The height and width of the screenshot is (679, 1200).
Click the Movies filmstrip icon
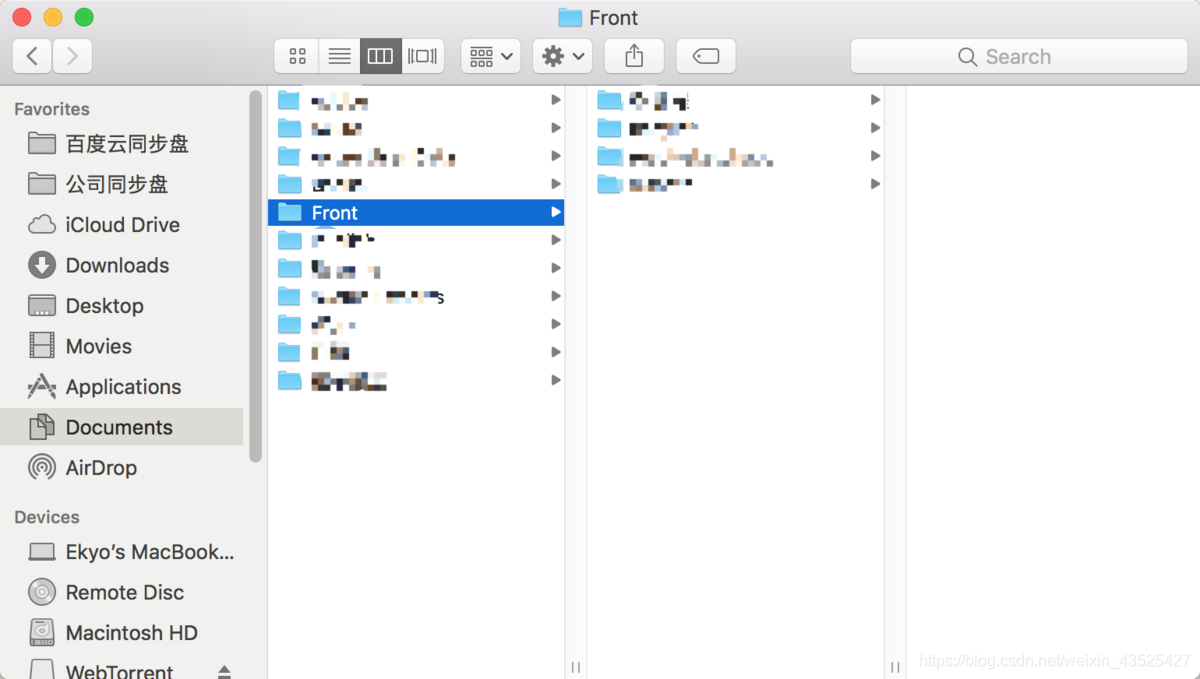(42, 346)
